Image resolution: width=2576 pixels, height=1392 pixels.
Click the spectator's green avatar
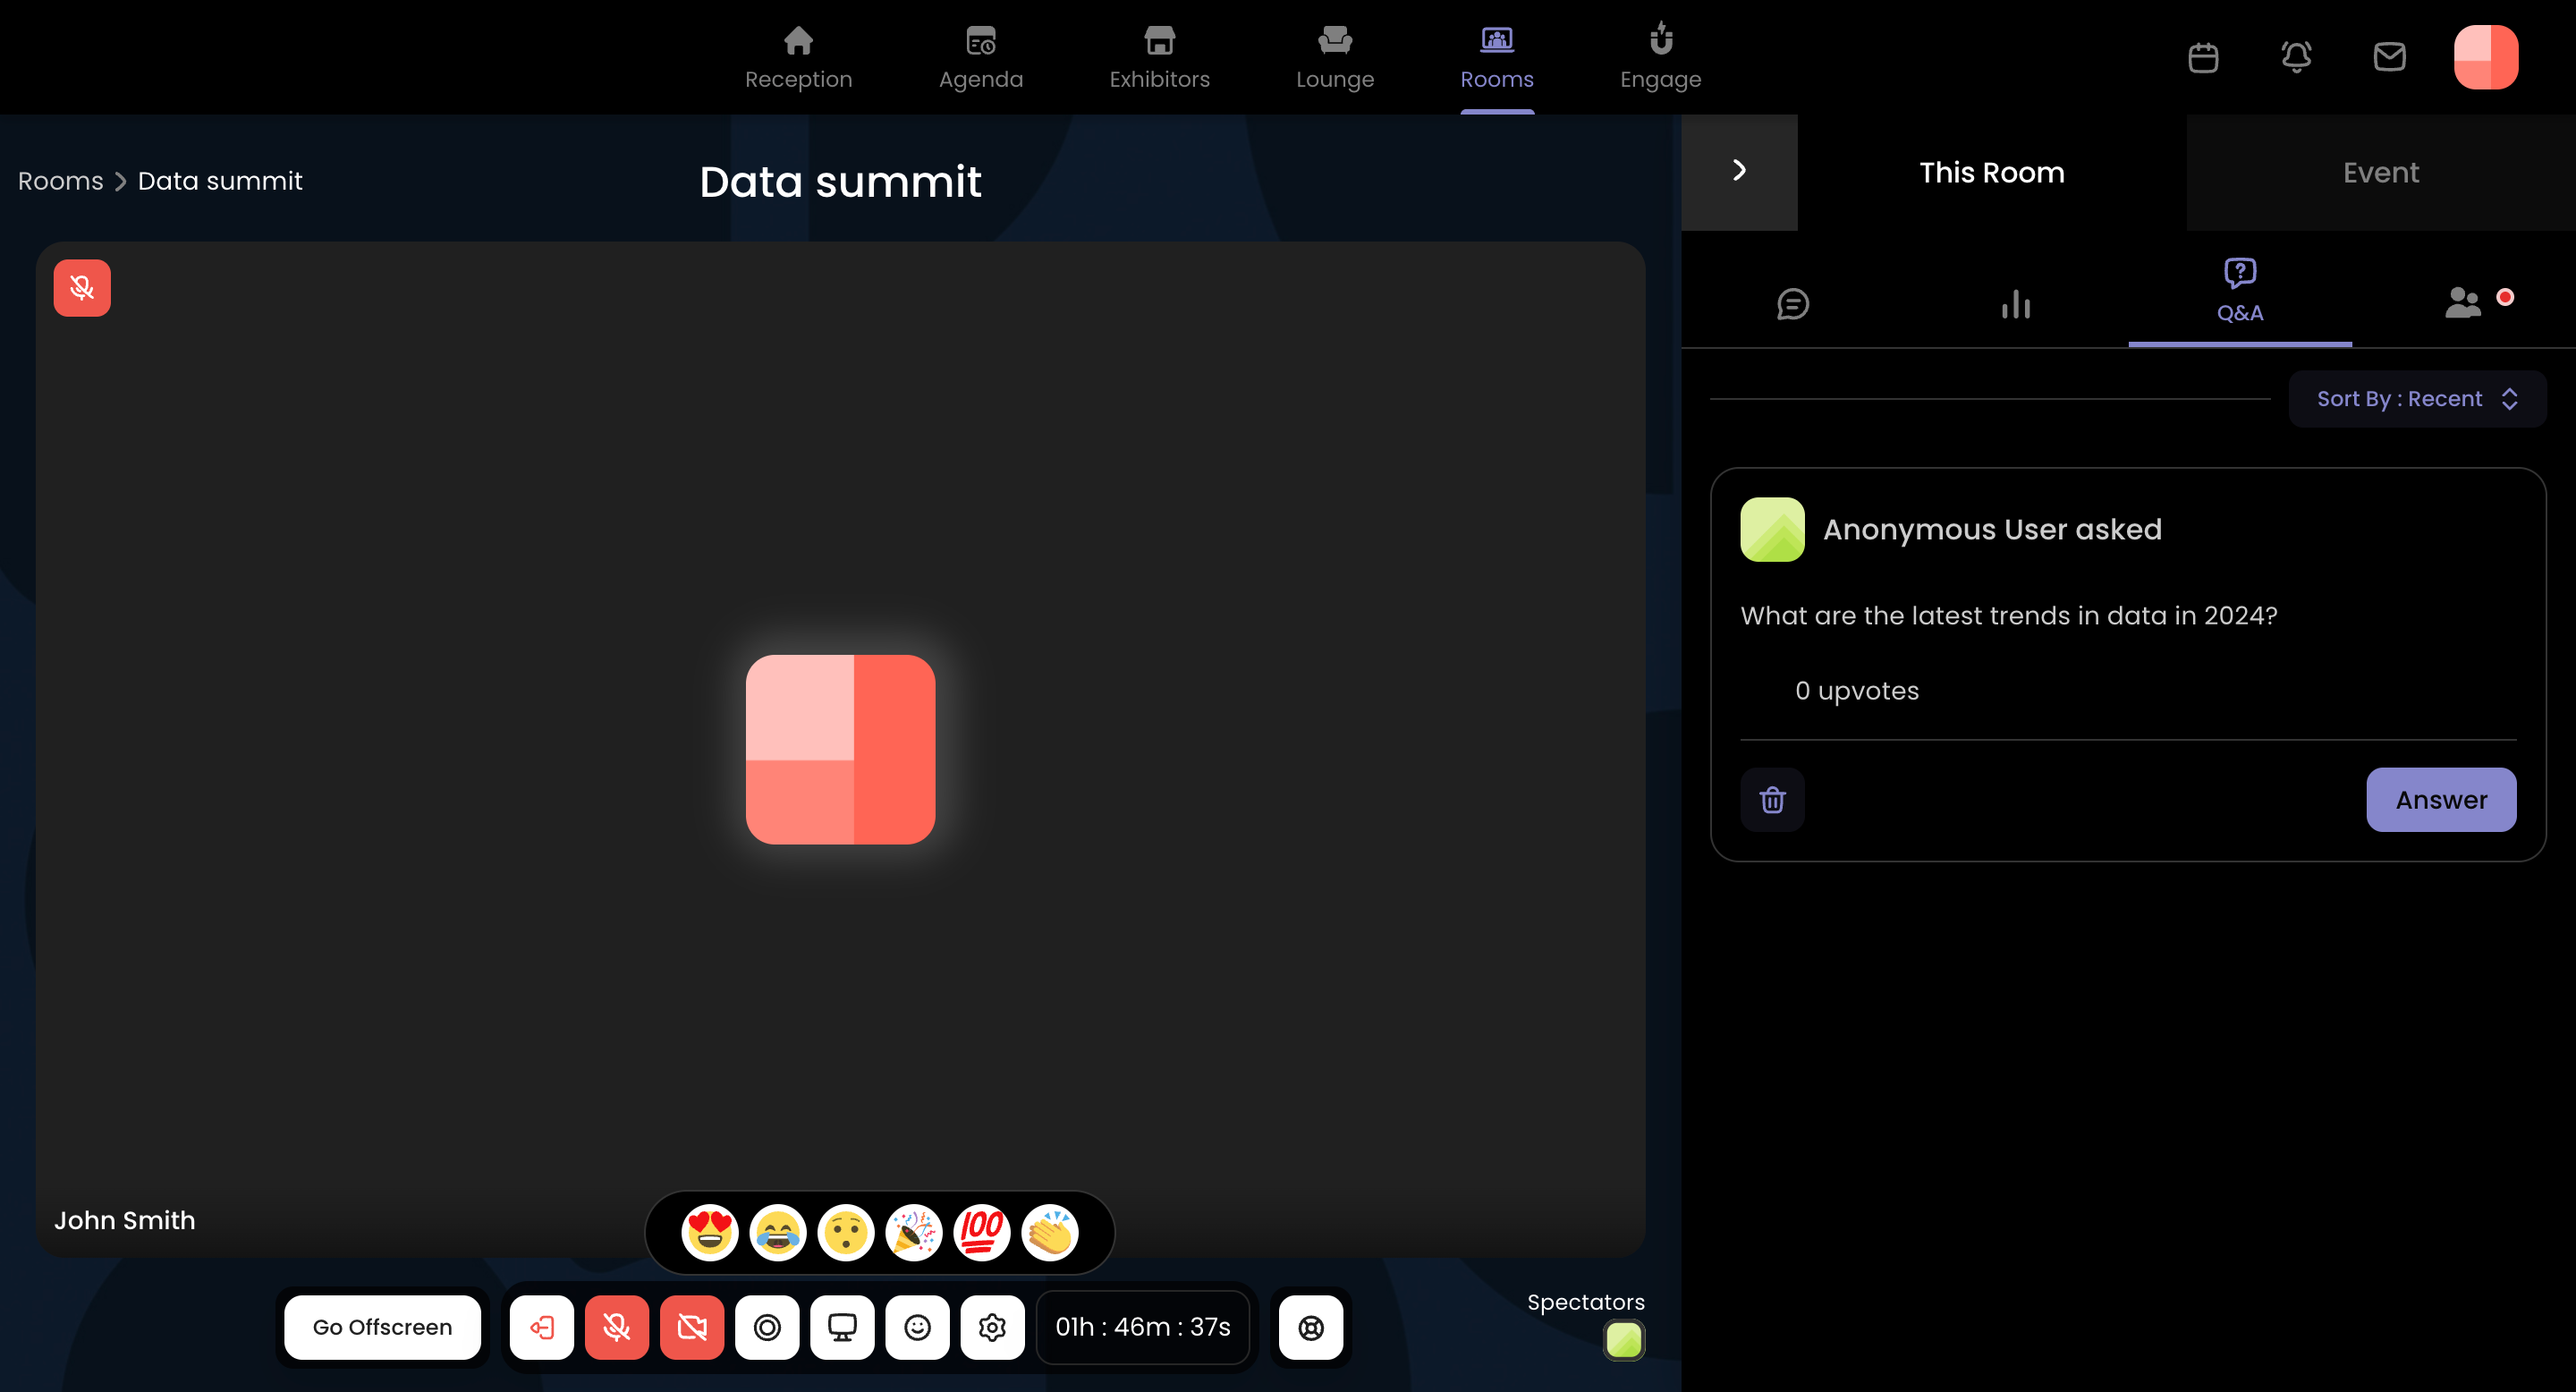coord(1623,1340)
